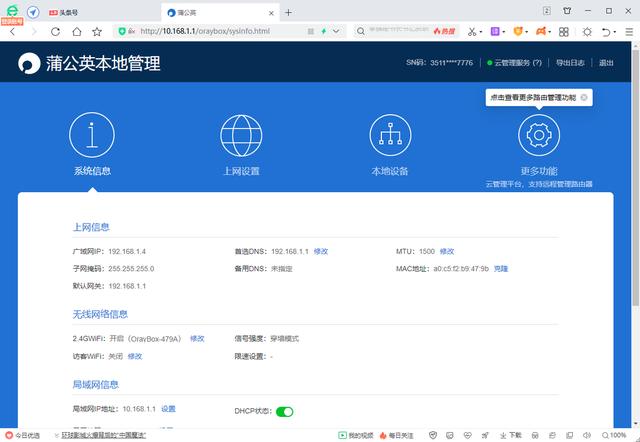640x442 pixels.
Task: Open 更多功能 gear icon
Action: click(x=539, y=135)
